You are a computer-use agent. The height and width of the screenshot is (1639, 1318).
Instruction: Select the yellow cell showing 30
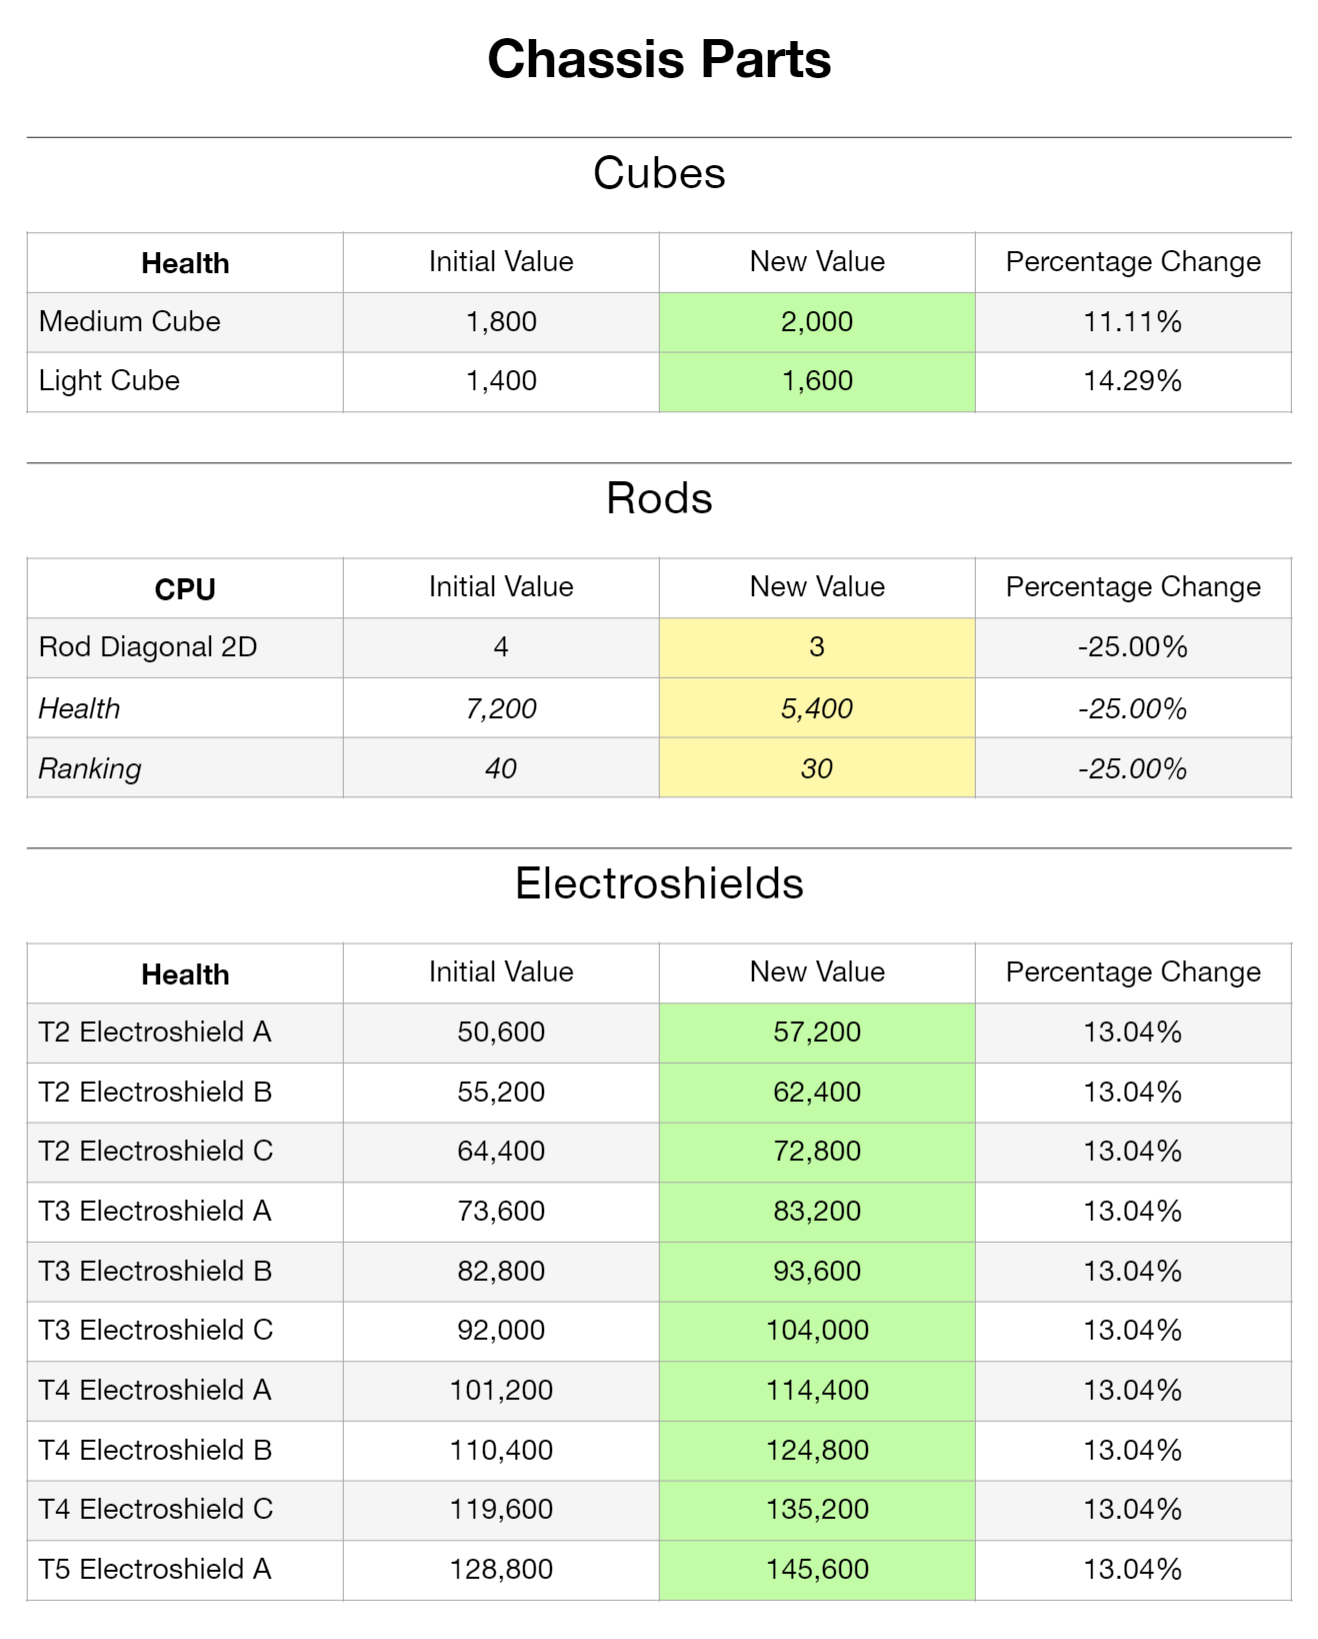pos(817,769)
